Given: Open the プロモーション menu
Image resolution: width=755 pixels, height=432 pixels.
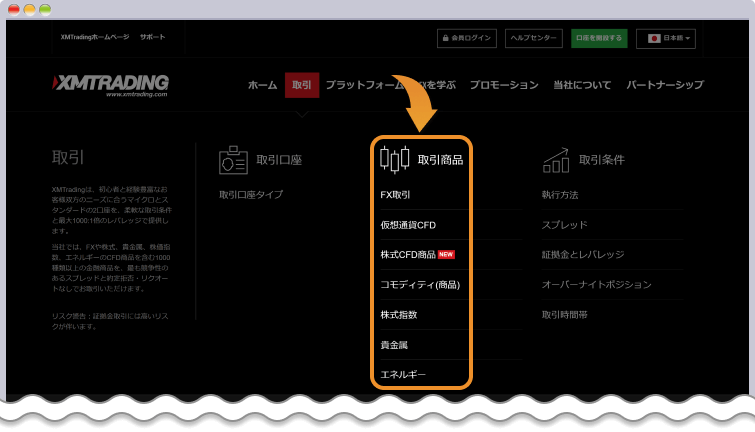Looking at the screenshot, I should click(504, 85).
